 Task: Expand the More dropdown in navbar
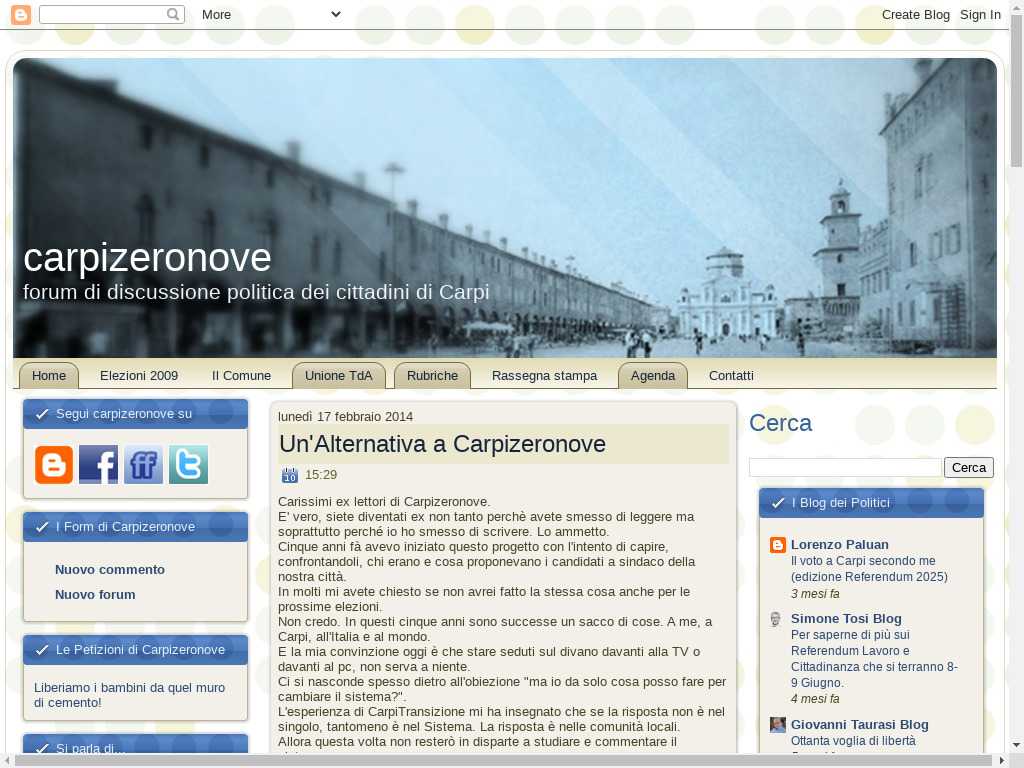pos(271,14)
